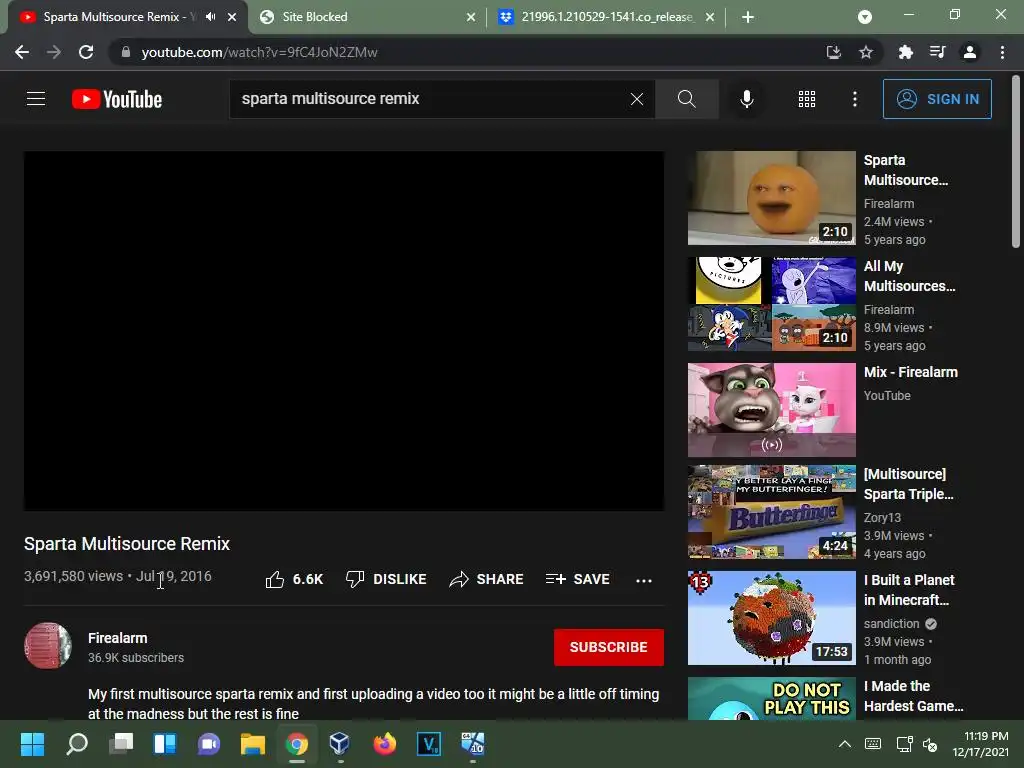
Task: Bookmark this page with star
Action: [x=866, y=52]
